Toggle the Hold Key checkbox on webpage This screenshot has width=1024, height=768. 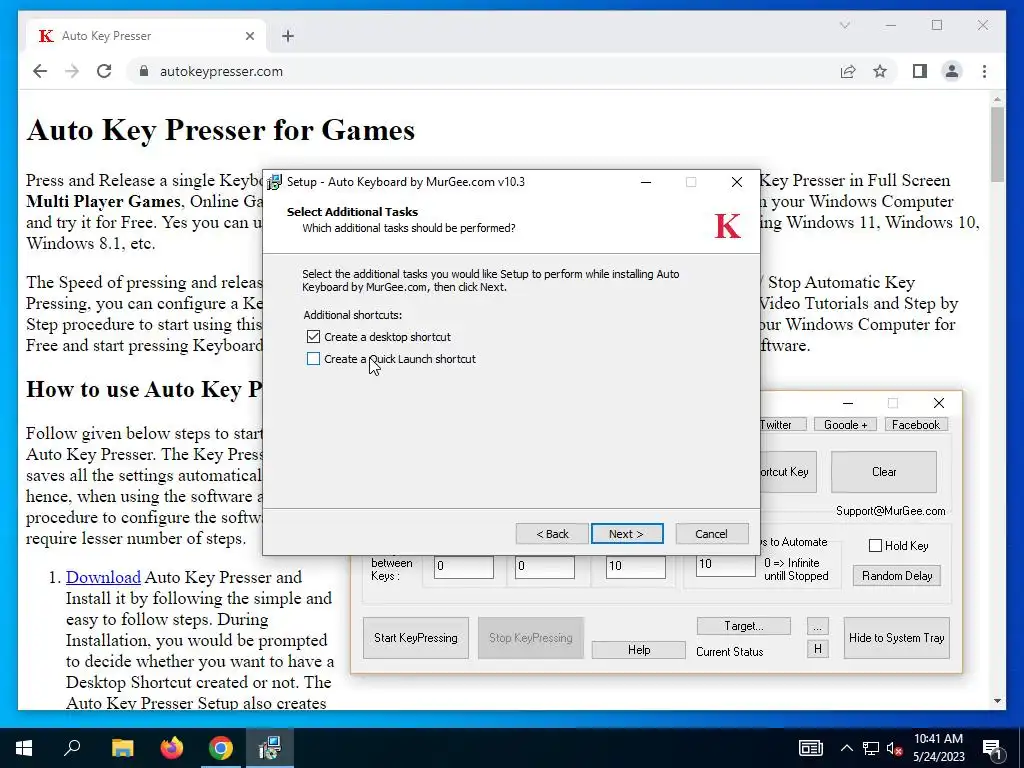[x=876, y=546]
